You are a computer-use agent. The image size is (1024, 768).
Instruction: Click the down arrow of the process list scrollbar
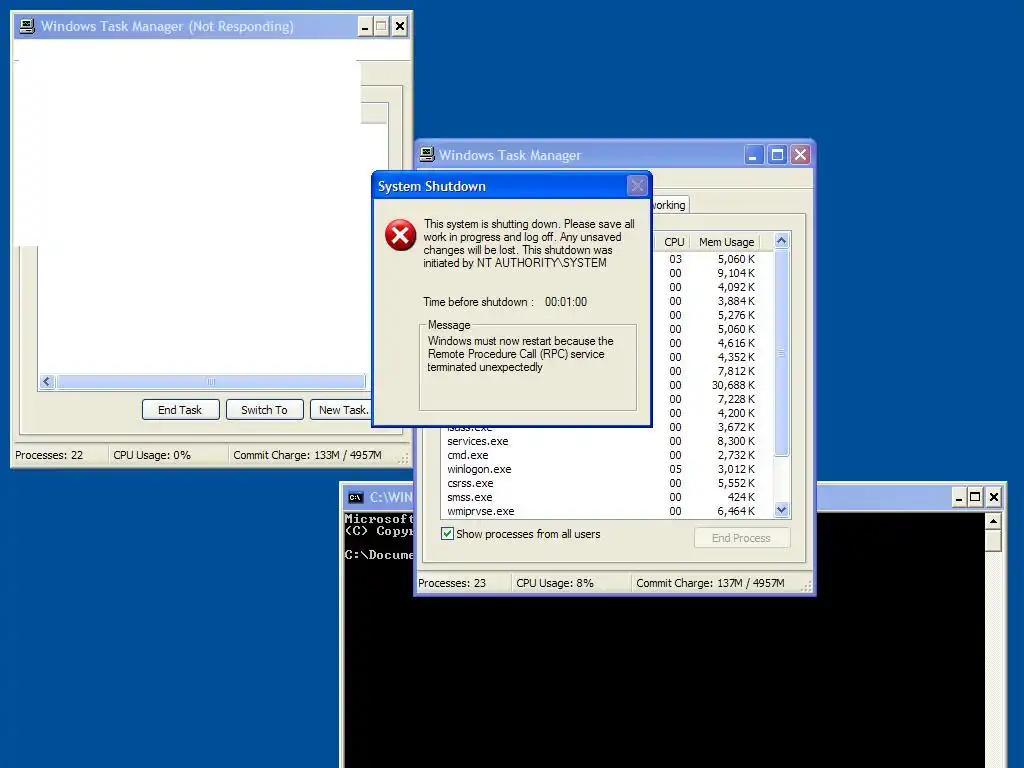pos(782,510)
